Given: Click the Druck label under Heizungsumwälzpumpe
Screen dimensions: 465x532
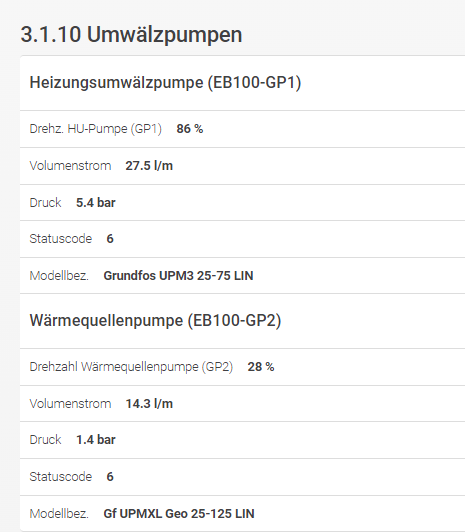Looking at the screenshot, I should click(x=45, y=203).
